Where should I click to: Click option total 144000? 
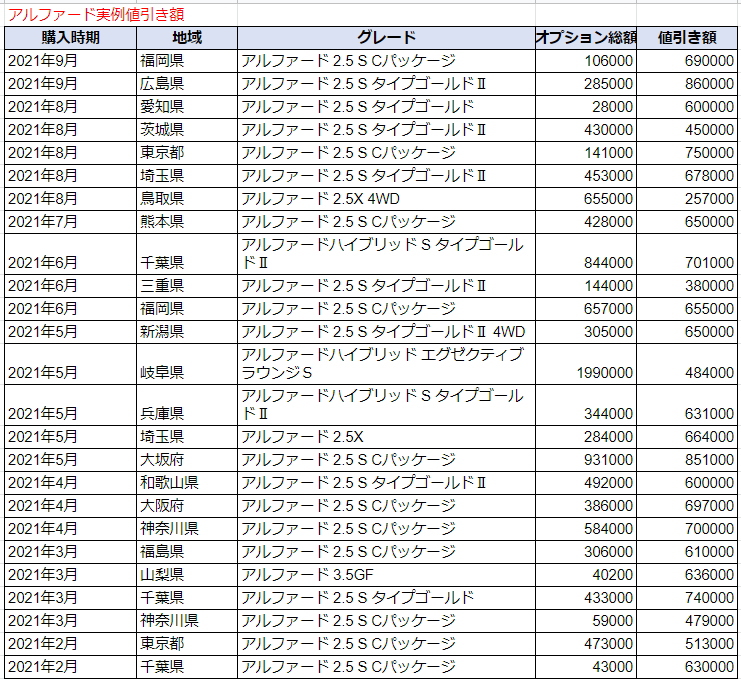click(586, 286)
